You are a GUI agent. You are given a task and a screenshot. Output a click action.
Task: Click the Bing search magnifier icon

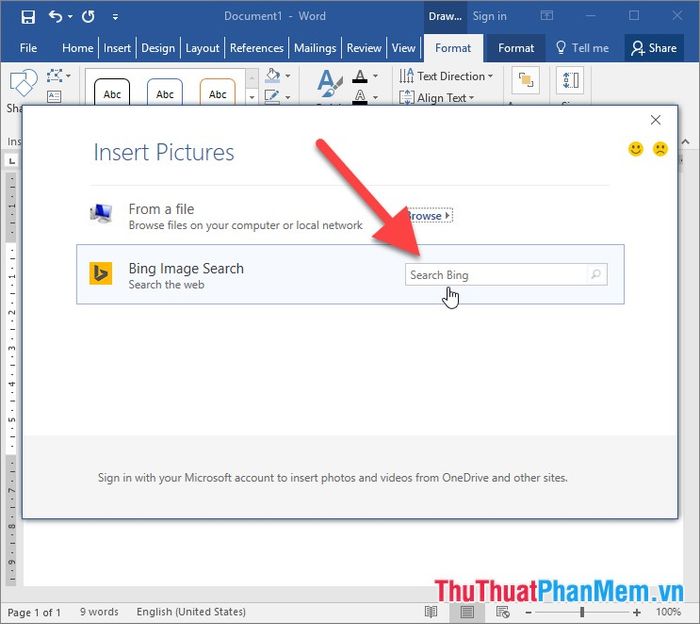(596, 275)
